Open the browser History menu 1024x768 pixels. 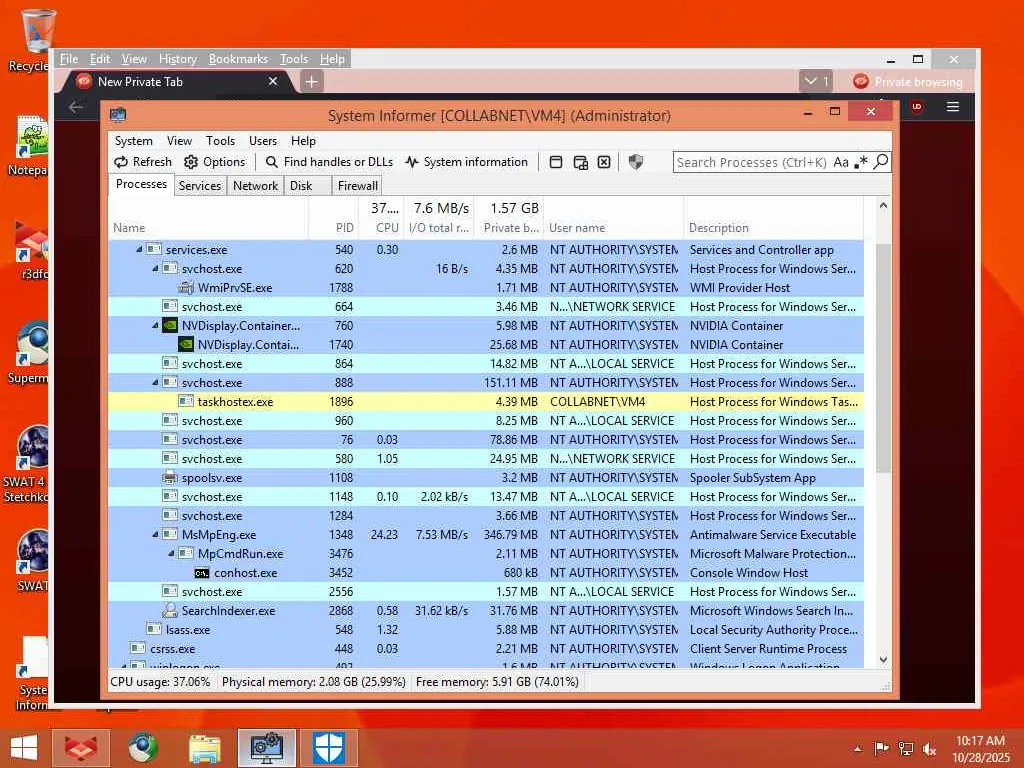[x=178, y=59]
